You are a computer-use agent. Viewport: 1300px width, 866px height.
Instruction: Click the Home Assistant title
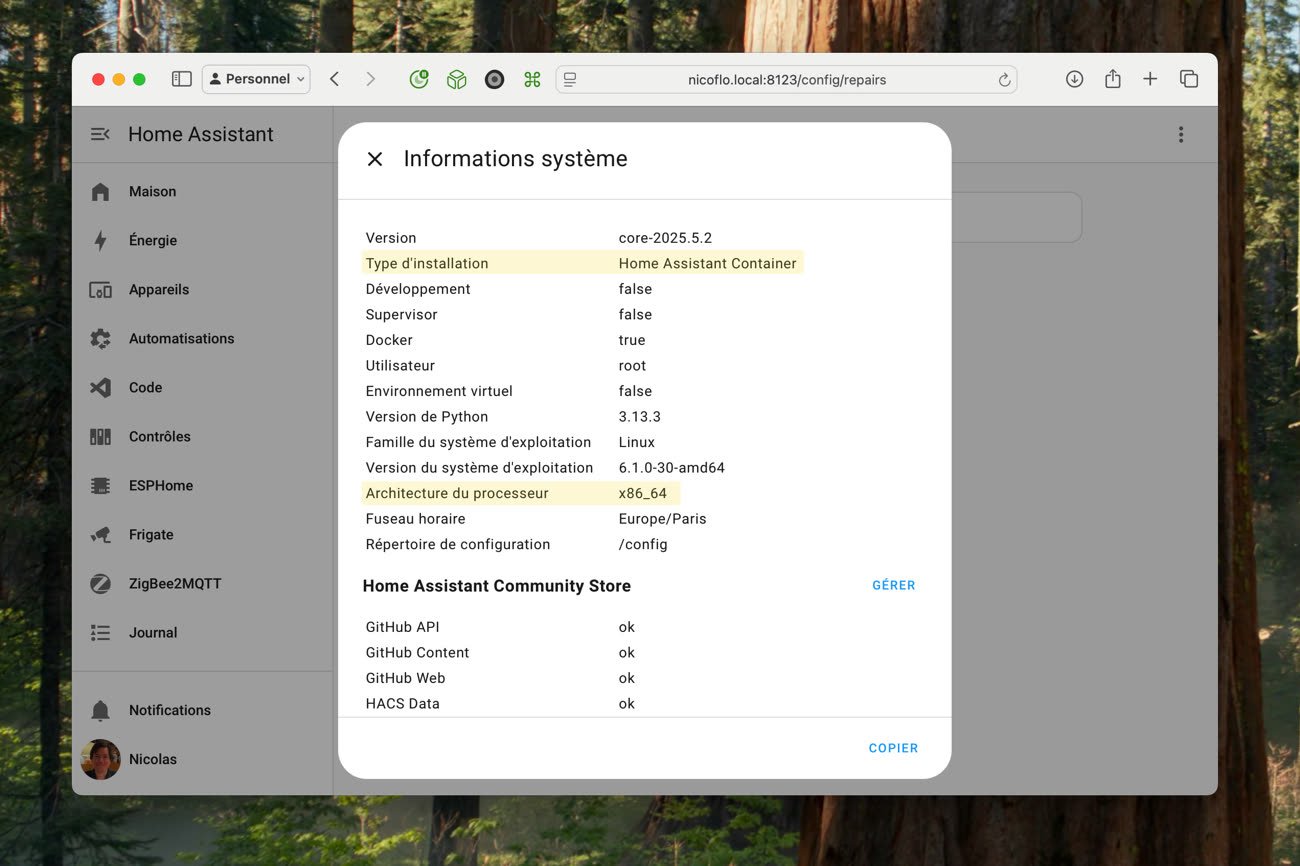[x=201, y=134]
